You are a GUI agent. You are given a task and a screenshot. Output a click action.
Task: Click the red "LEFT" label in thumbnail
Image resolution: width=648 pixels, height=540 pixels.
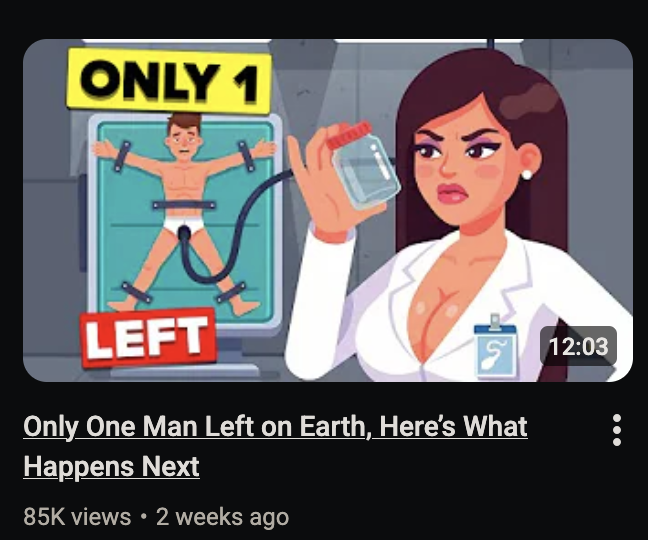coord(148,338)
